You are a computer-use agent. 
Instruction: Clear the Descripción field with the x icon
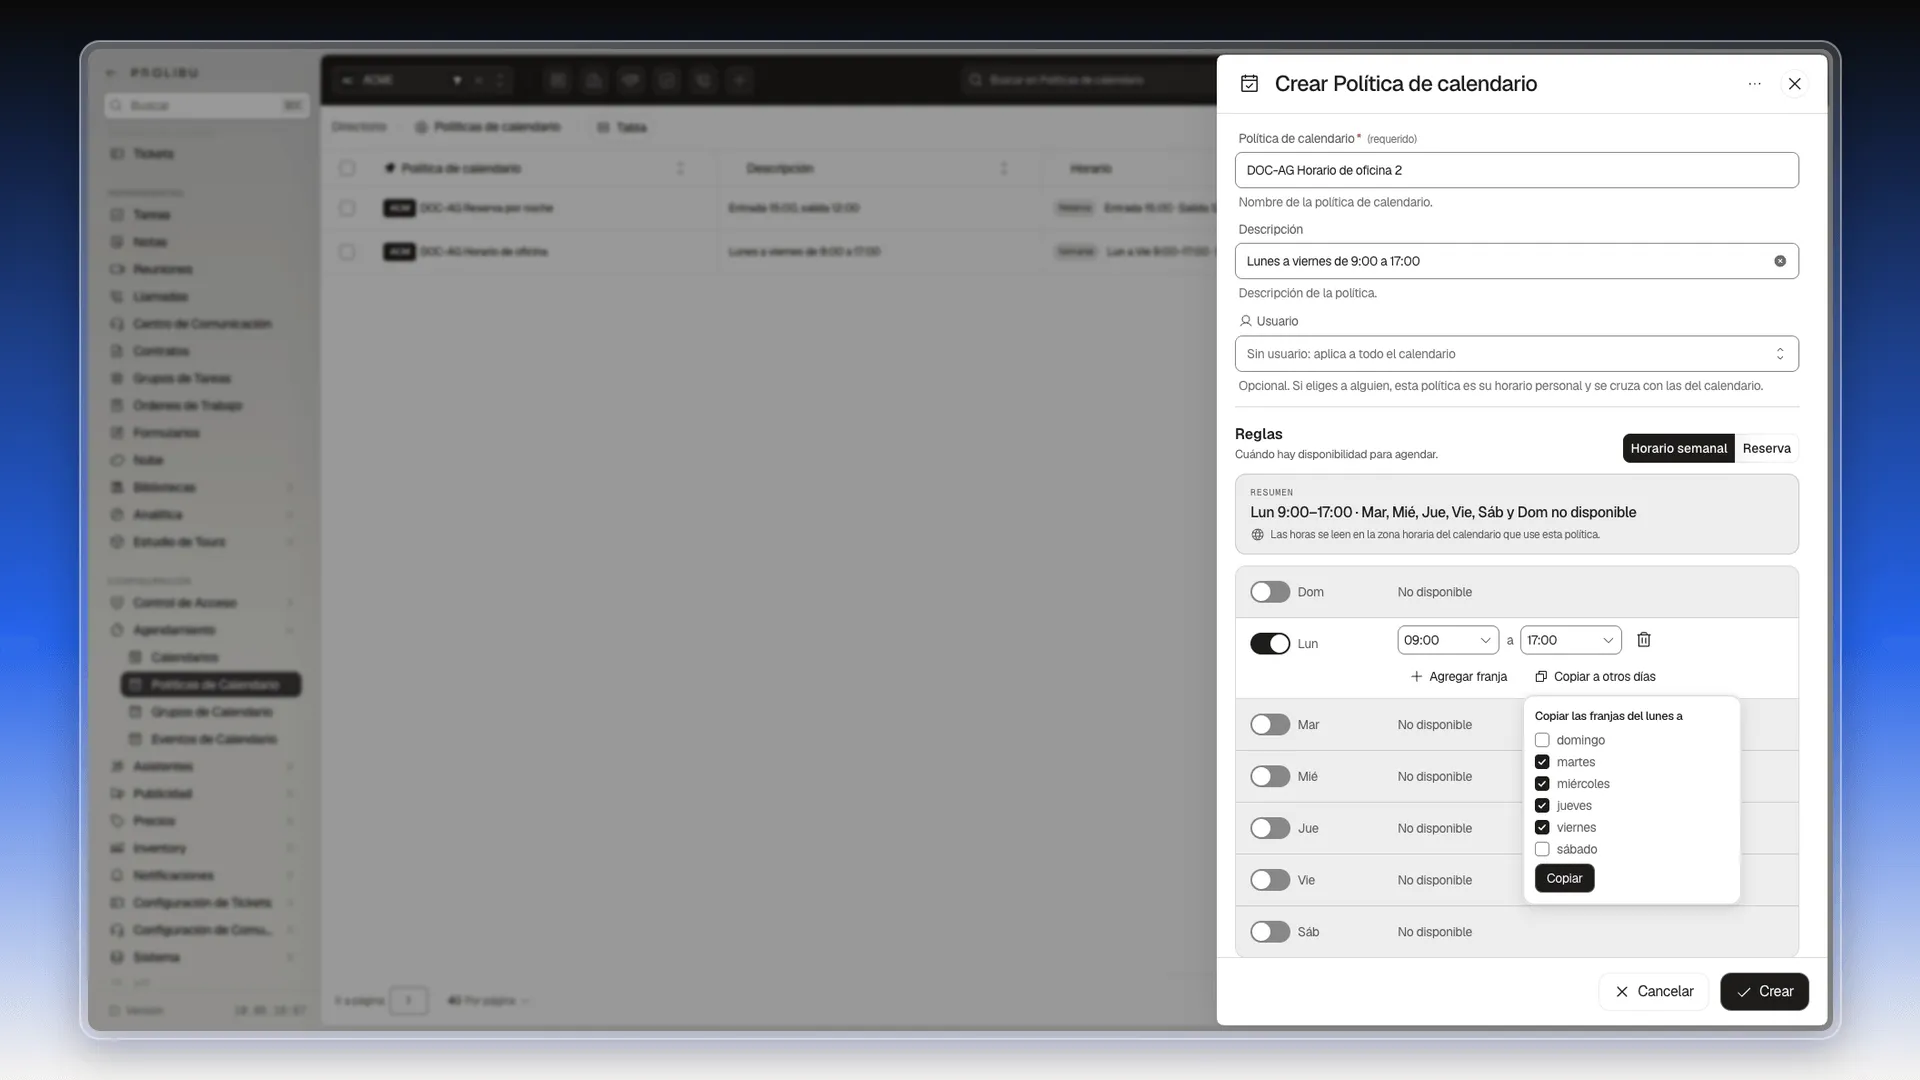coord(1780,261)
